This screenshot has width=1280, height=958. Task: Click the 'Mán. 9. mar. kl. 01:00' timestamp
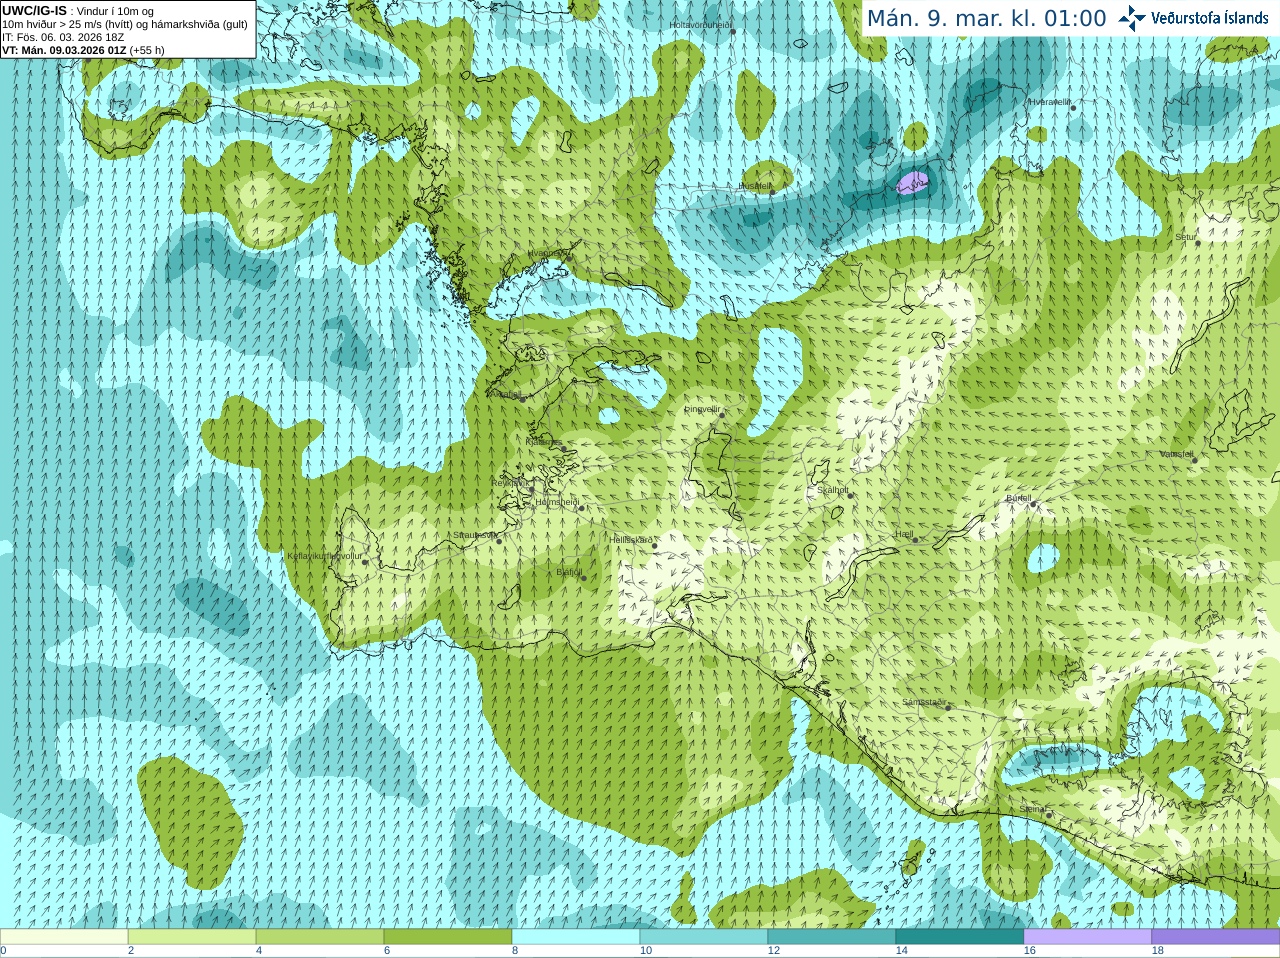986,18
